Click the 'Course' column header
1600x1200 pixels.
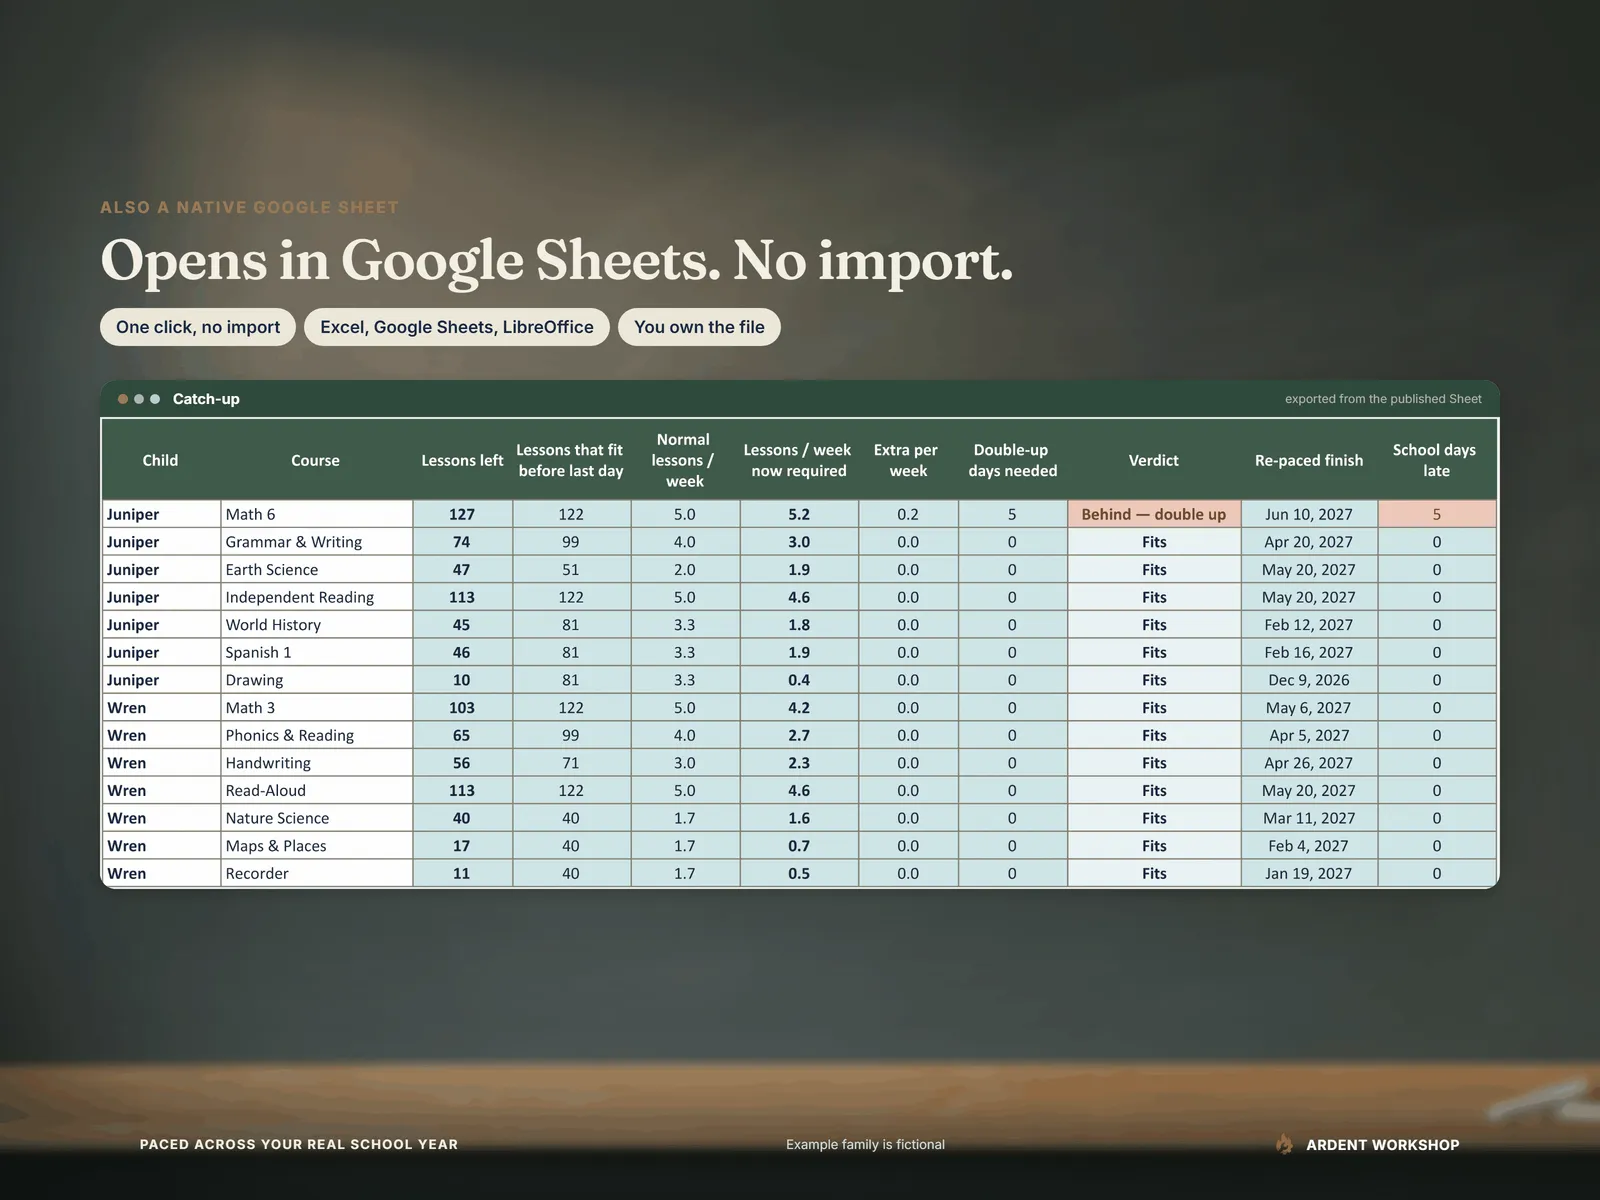316,460
